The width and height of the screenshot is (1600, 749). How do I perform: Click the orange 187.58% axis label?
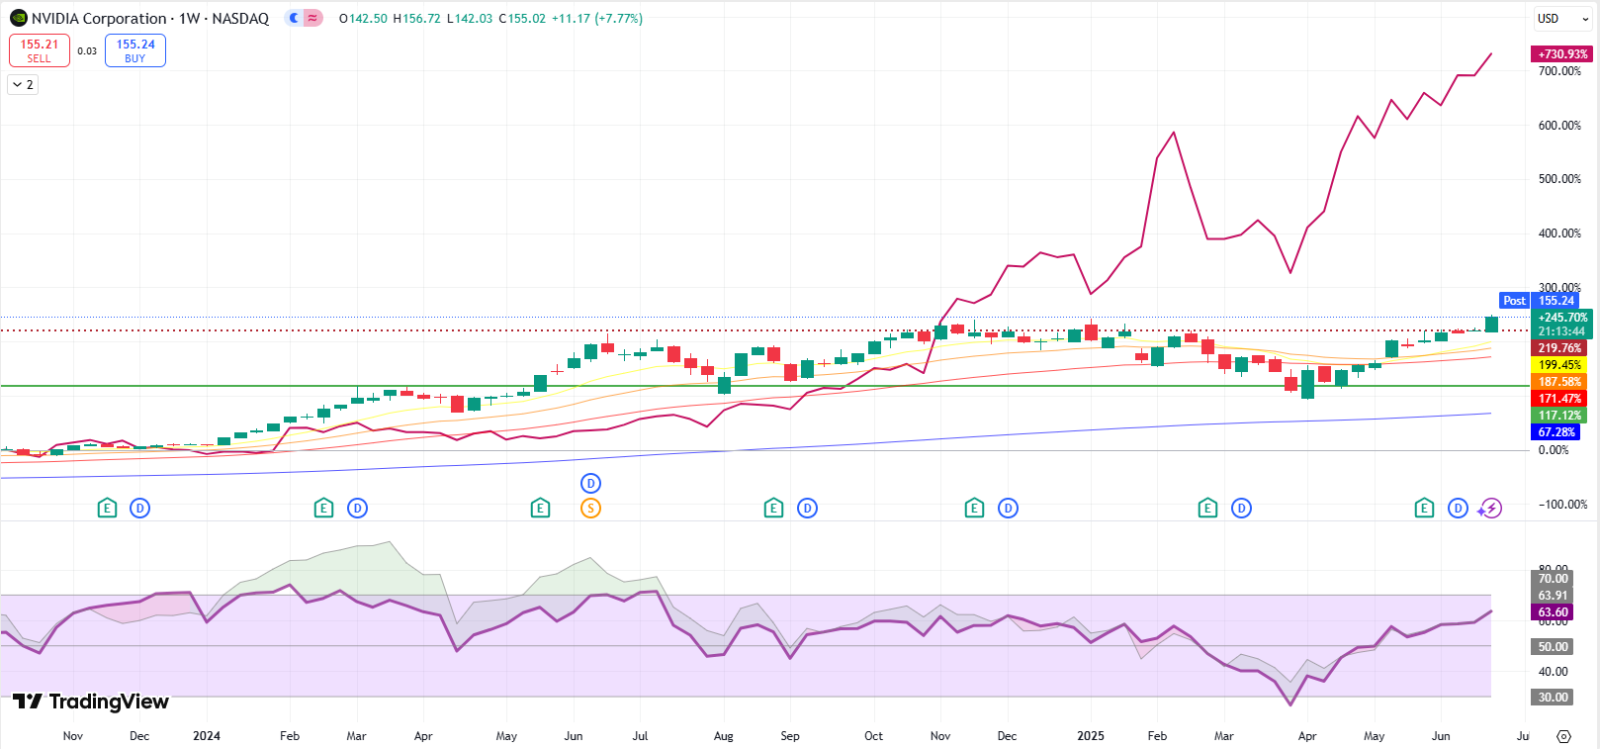(1559, 382)
